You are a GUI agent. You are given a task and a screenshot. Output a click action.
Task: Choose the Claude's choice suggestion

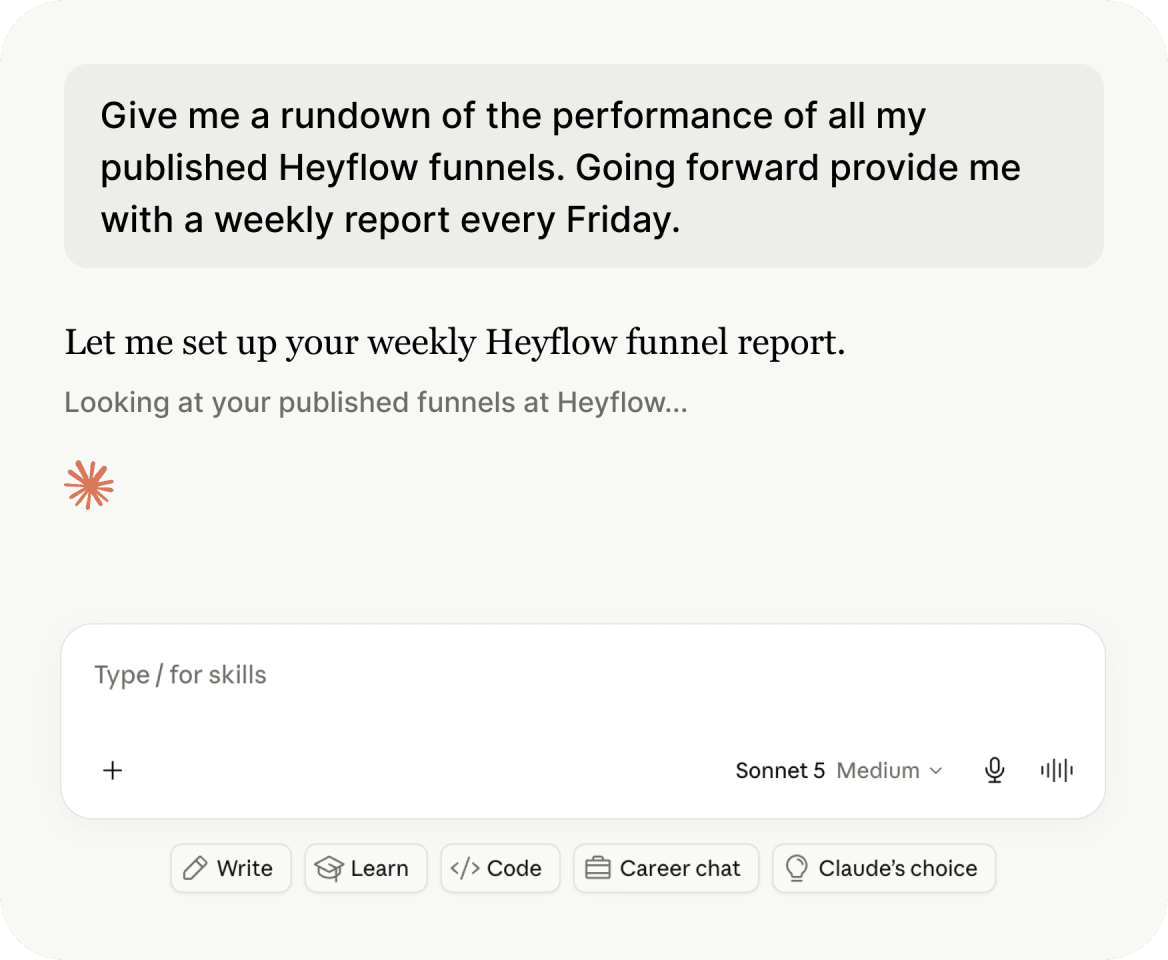click(x=883, y=868)
